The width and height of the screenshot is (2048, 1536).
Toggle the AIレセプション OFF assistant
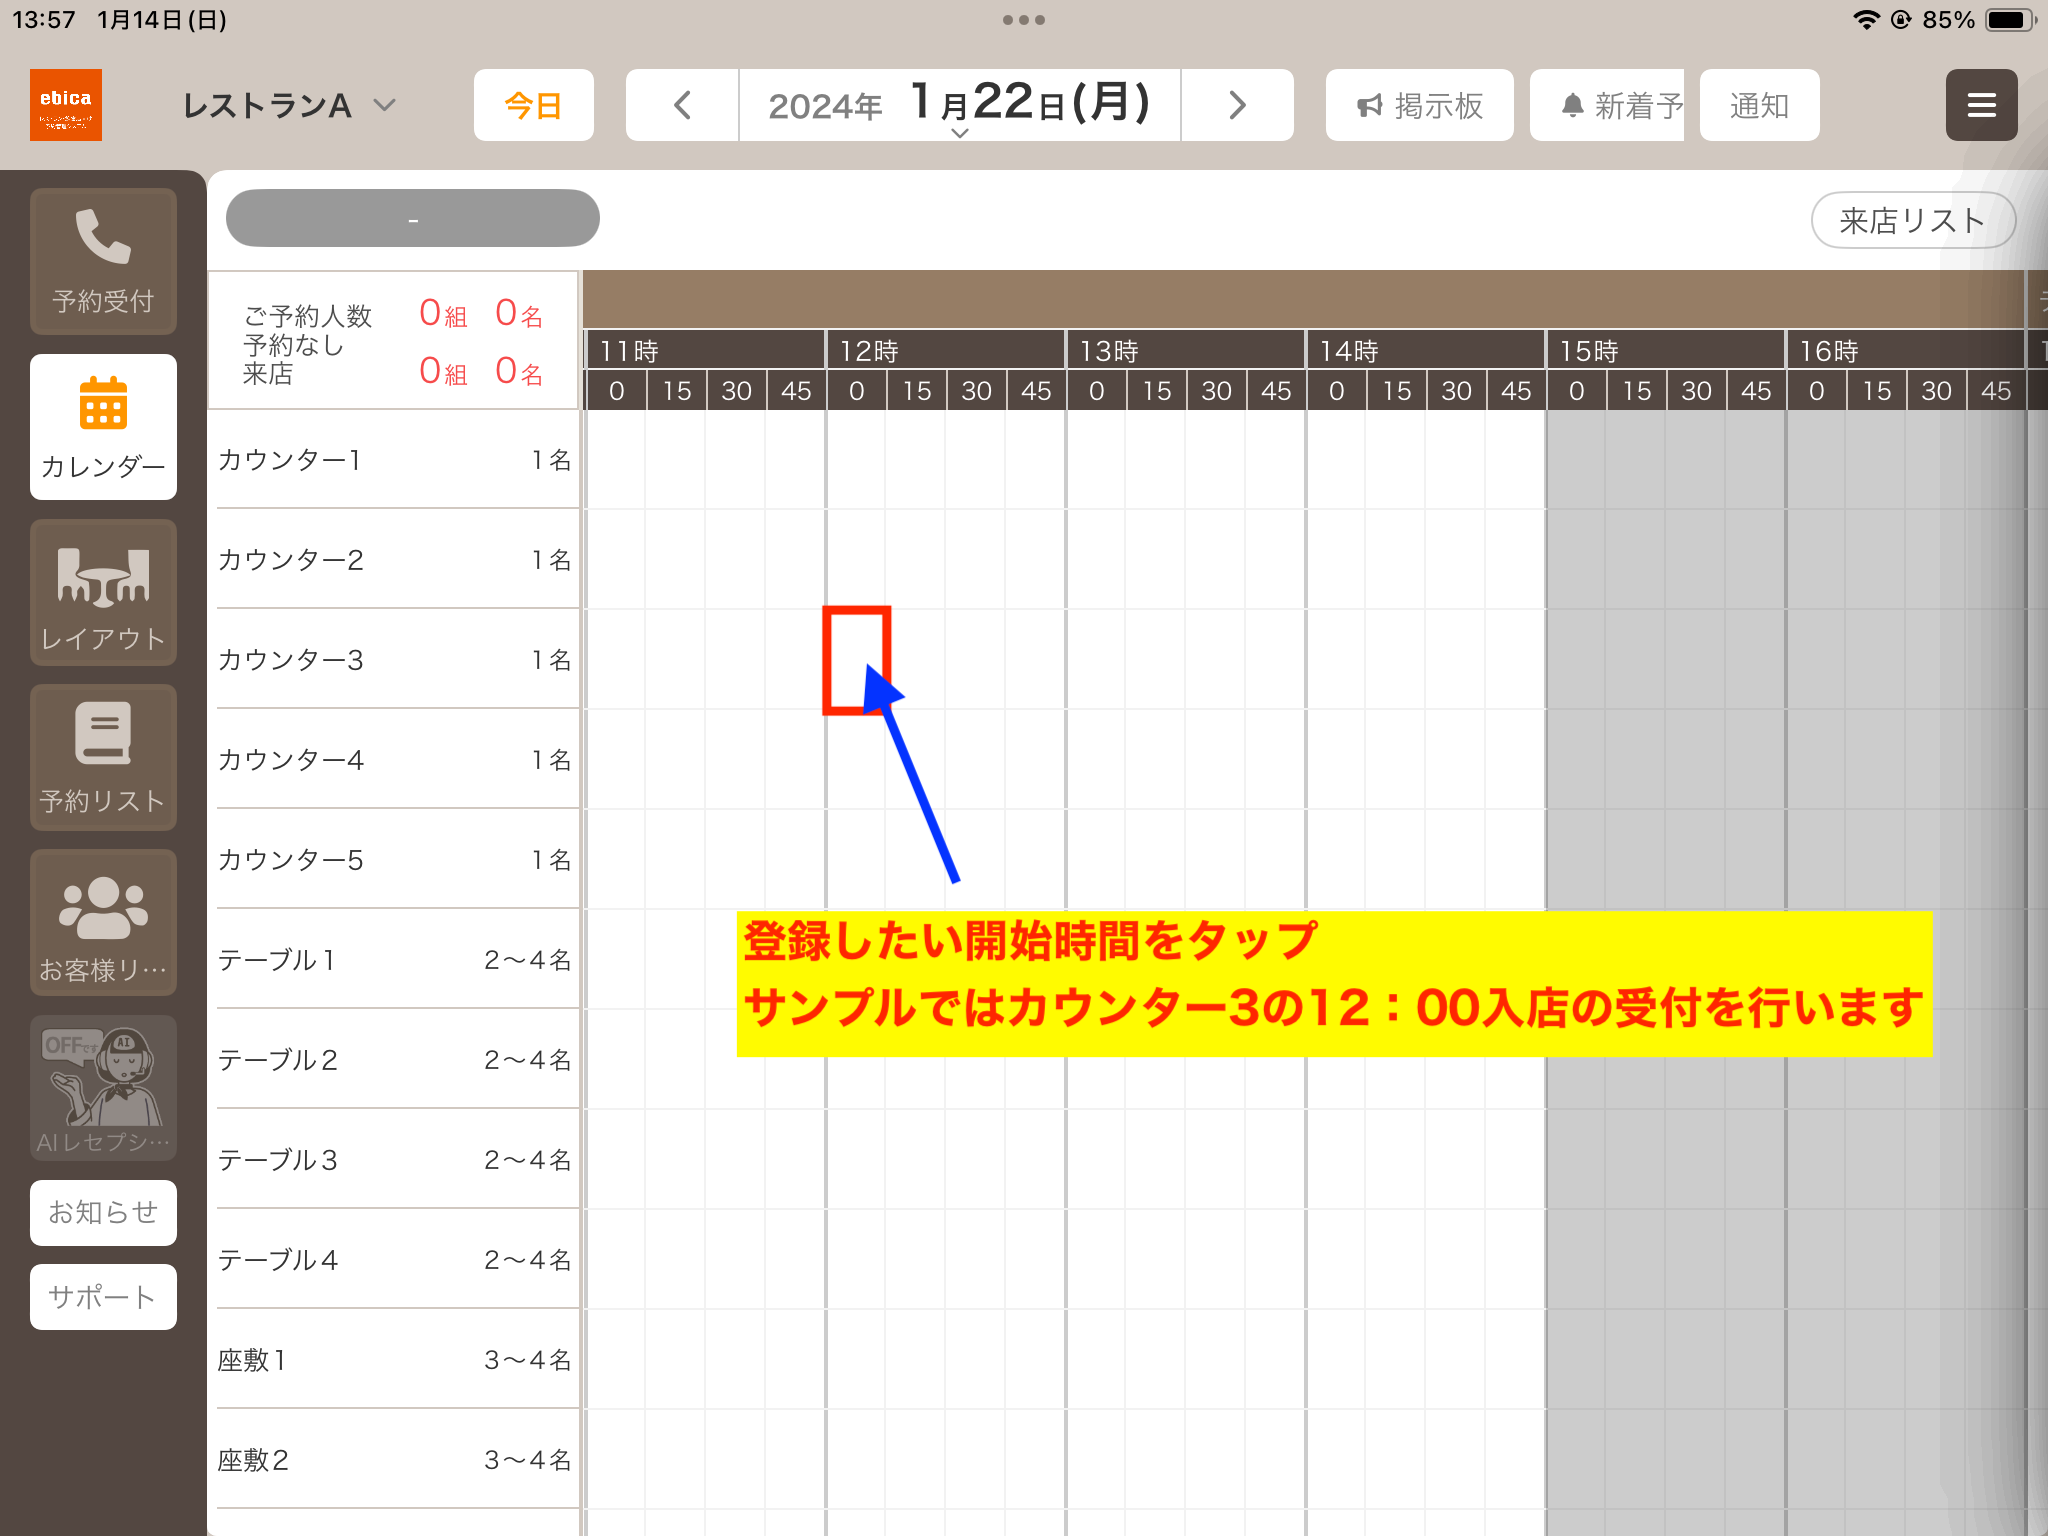pos(103,1088)
